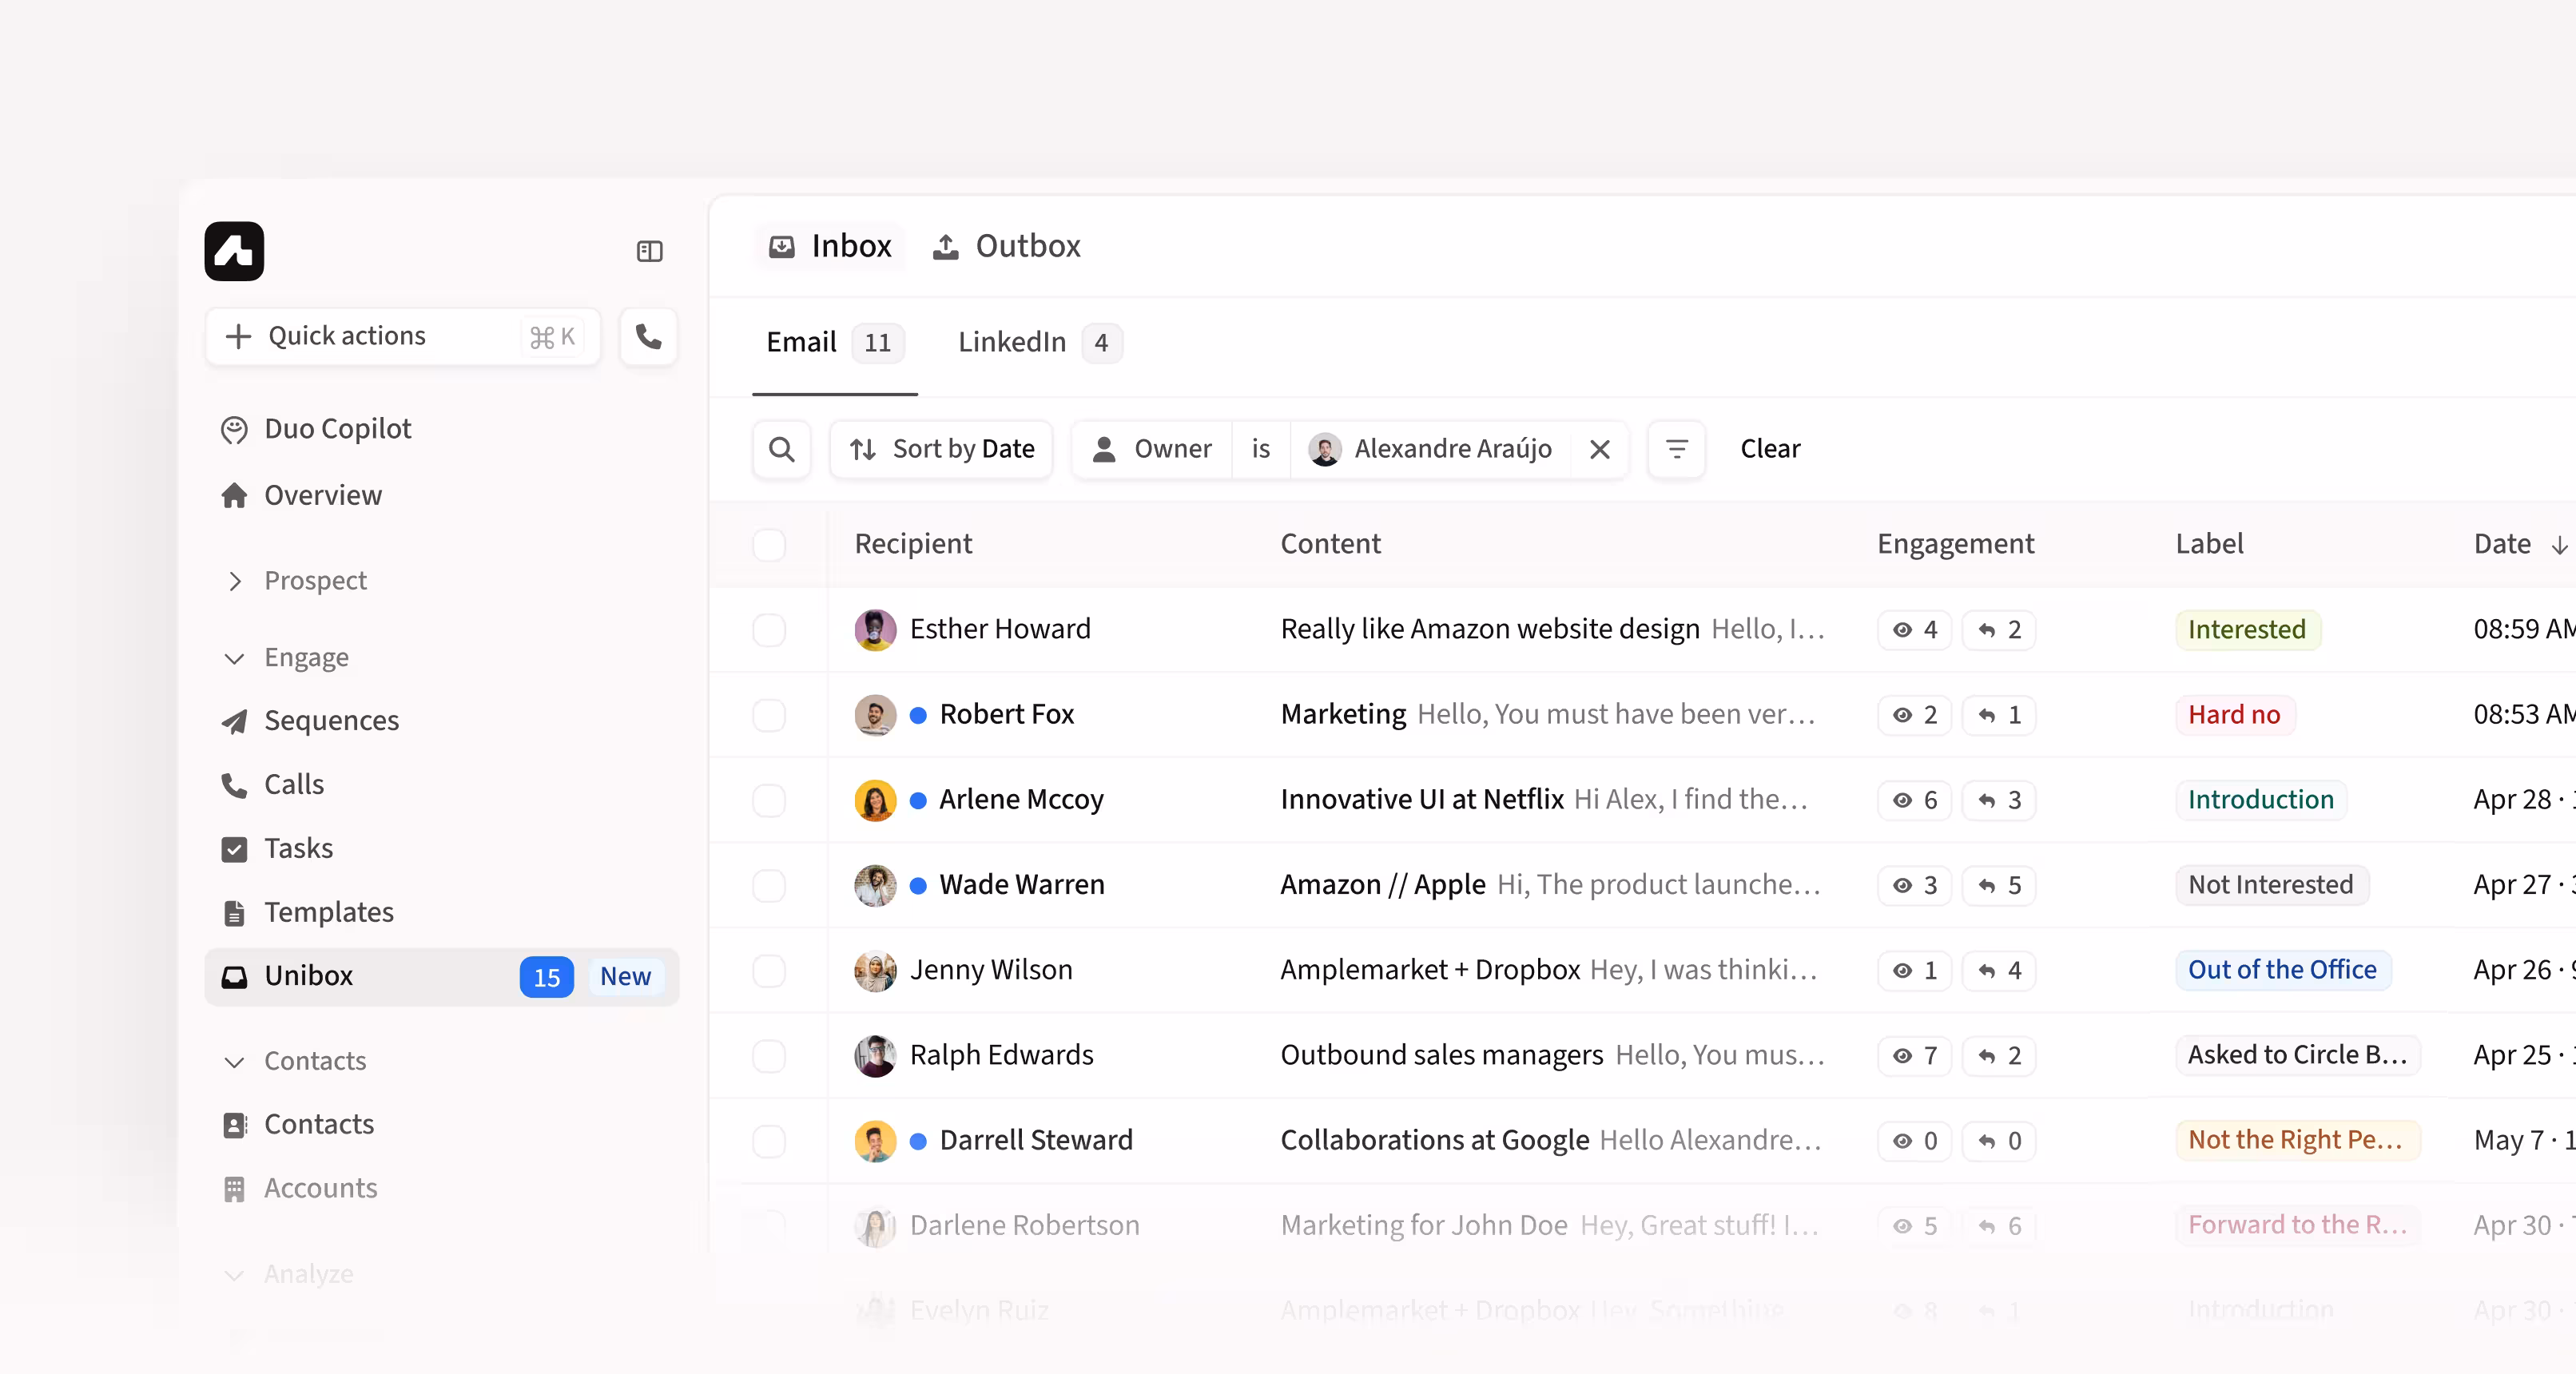Switch to the Outbox view
The width and height of the screenshot is (2576, 1374).
point(1007,246)
